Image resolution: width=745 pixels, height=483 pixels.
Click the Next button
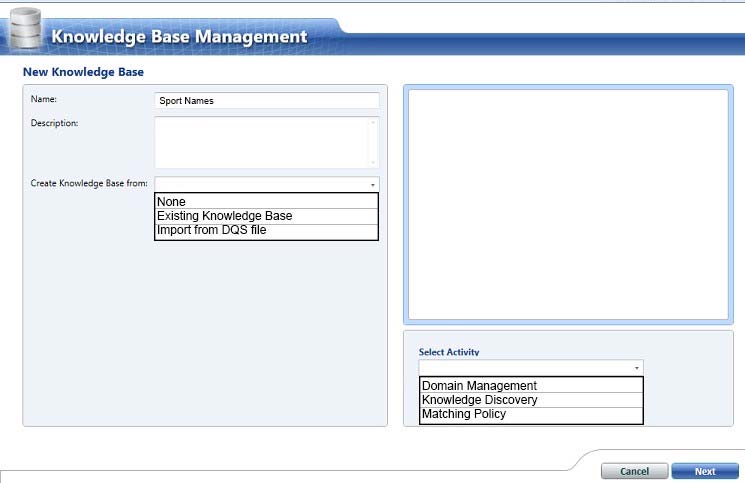click(x=705, y=471)
